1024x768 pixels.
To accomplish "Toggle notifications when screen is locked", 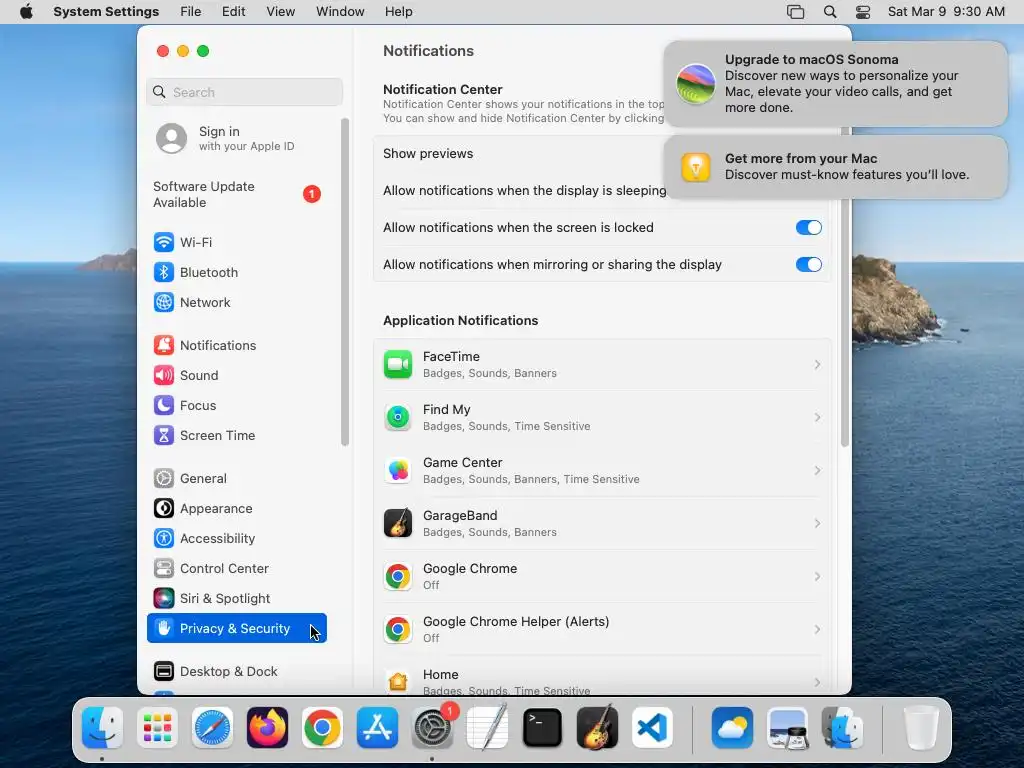I will 808,227.
